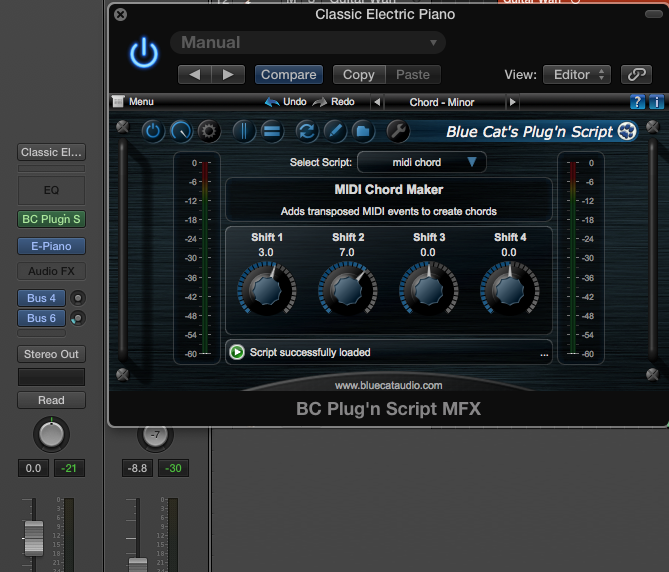Select the previous preset before Chord - Minor
This screenshot has height=572, width=669.
point(377,102)
